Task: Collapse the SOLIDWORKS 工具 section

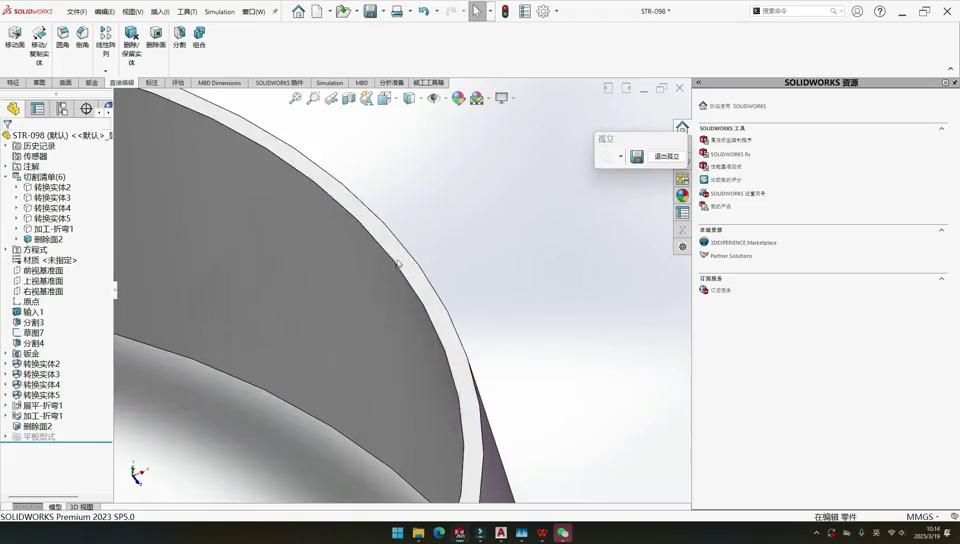Action: coord(941,128)
